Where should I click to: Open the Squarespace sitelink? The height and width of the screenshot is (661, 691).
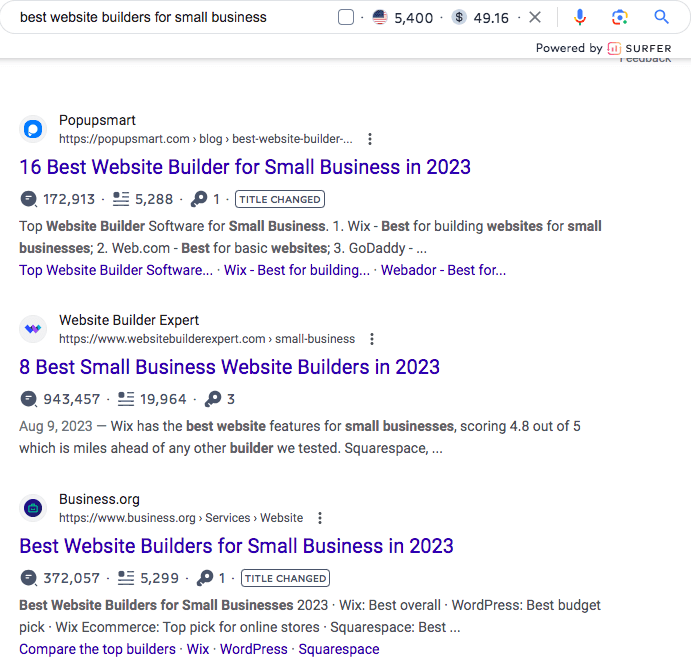tap(339, 649)
